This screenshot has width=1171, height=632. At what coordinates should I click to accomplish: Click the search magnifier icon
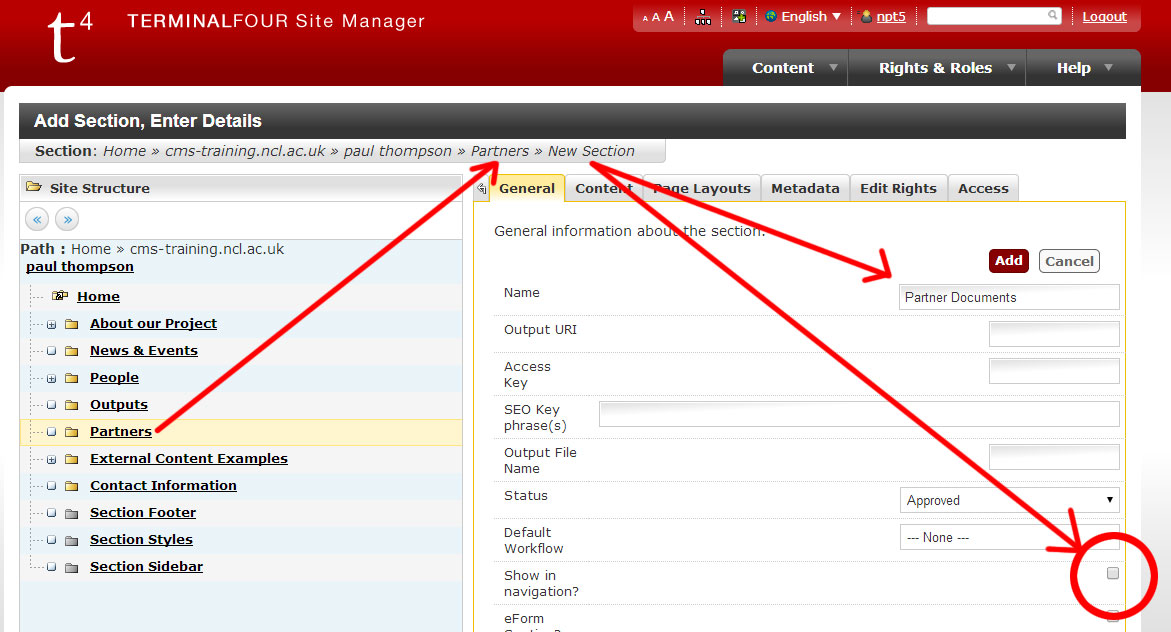1053,16
